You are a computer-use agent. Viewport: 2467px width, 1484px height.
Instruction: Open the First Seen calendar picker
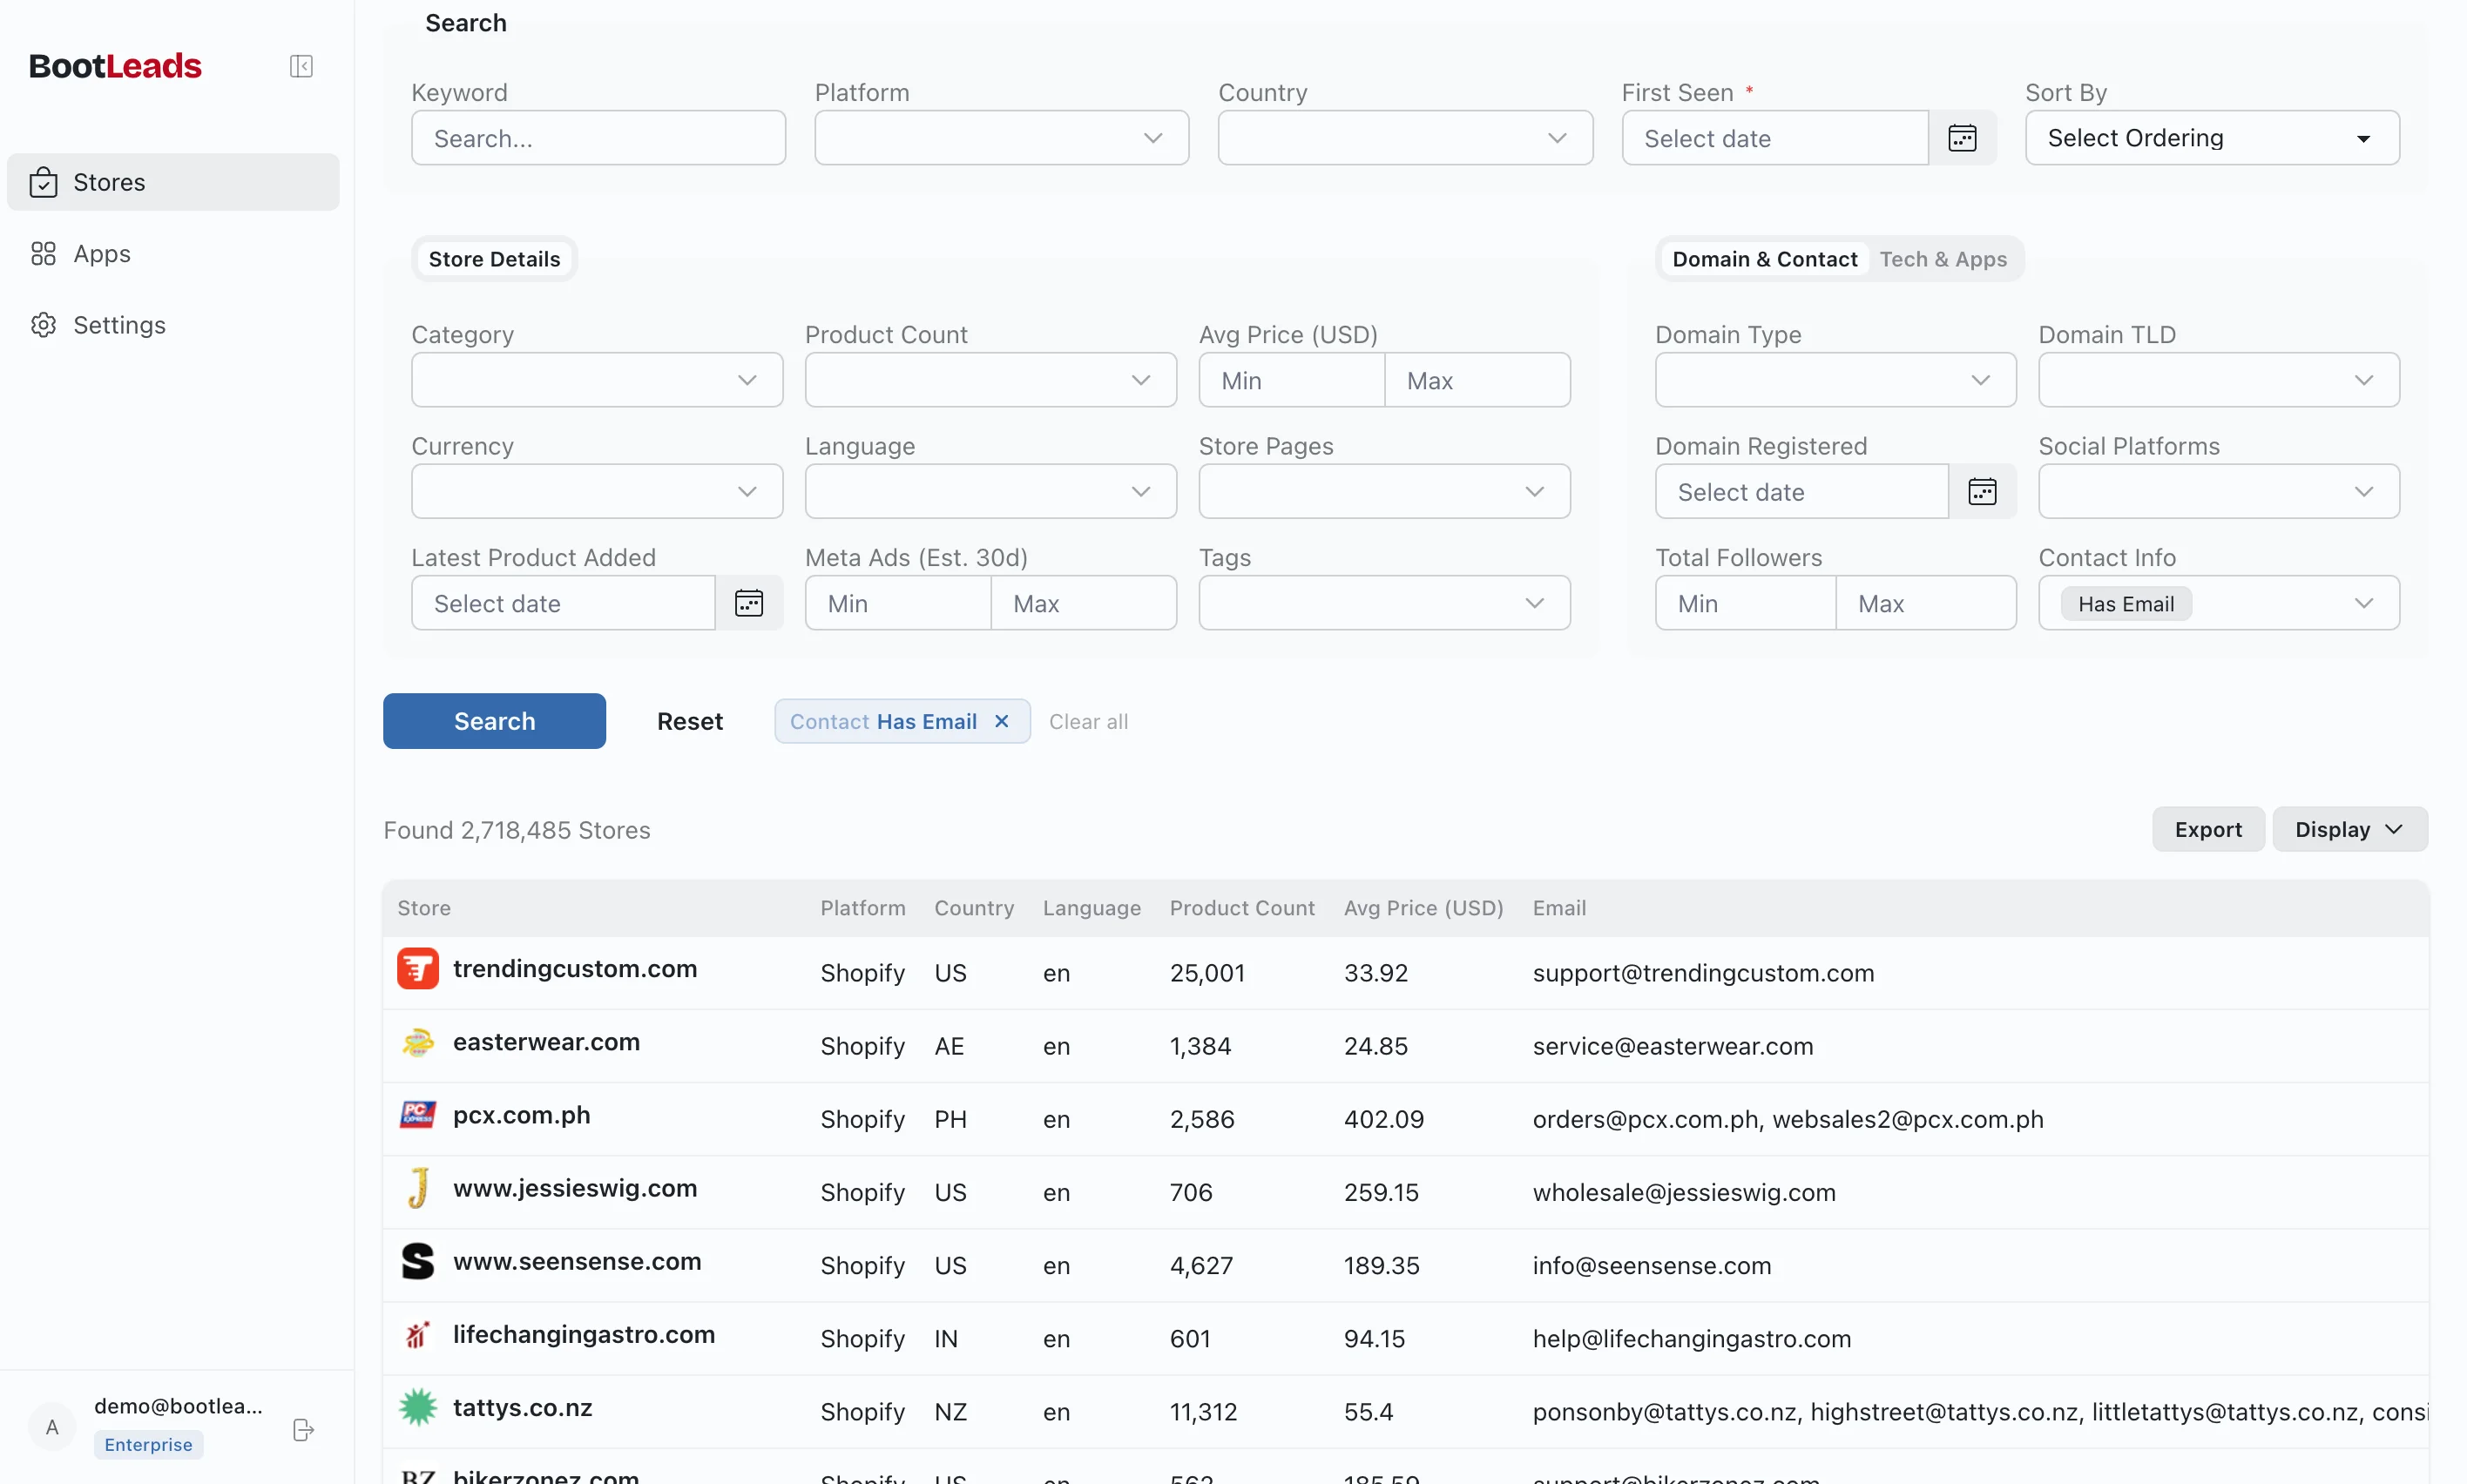point(1962,137)
